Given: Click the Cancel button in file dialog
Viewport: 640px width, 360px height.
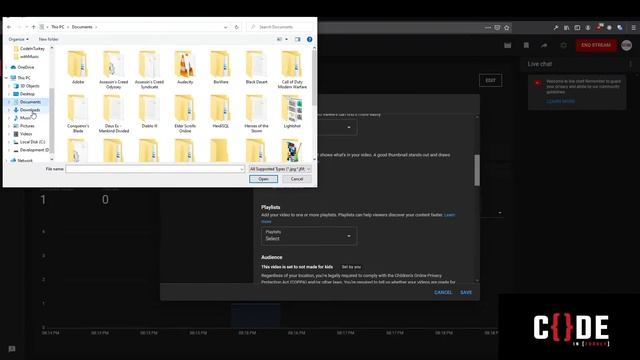Looking at the screenshot, I should point(297,179).
